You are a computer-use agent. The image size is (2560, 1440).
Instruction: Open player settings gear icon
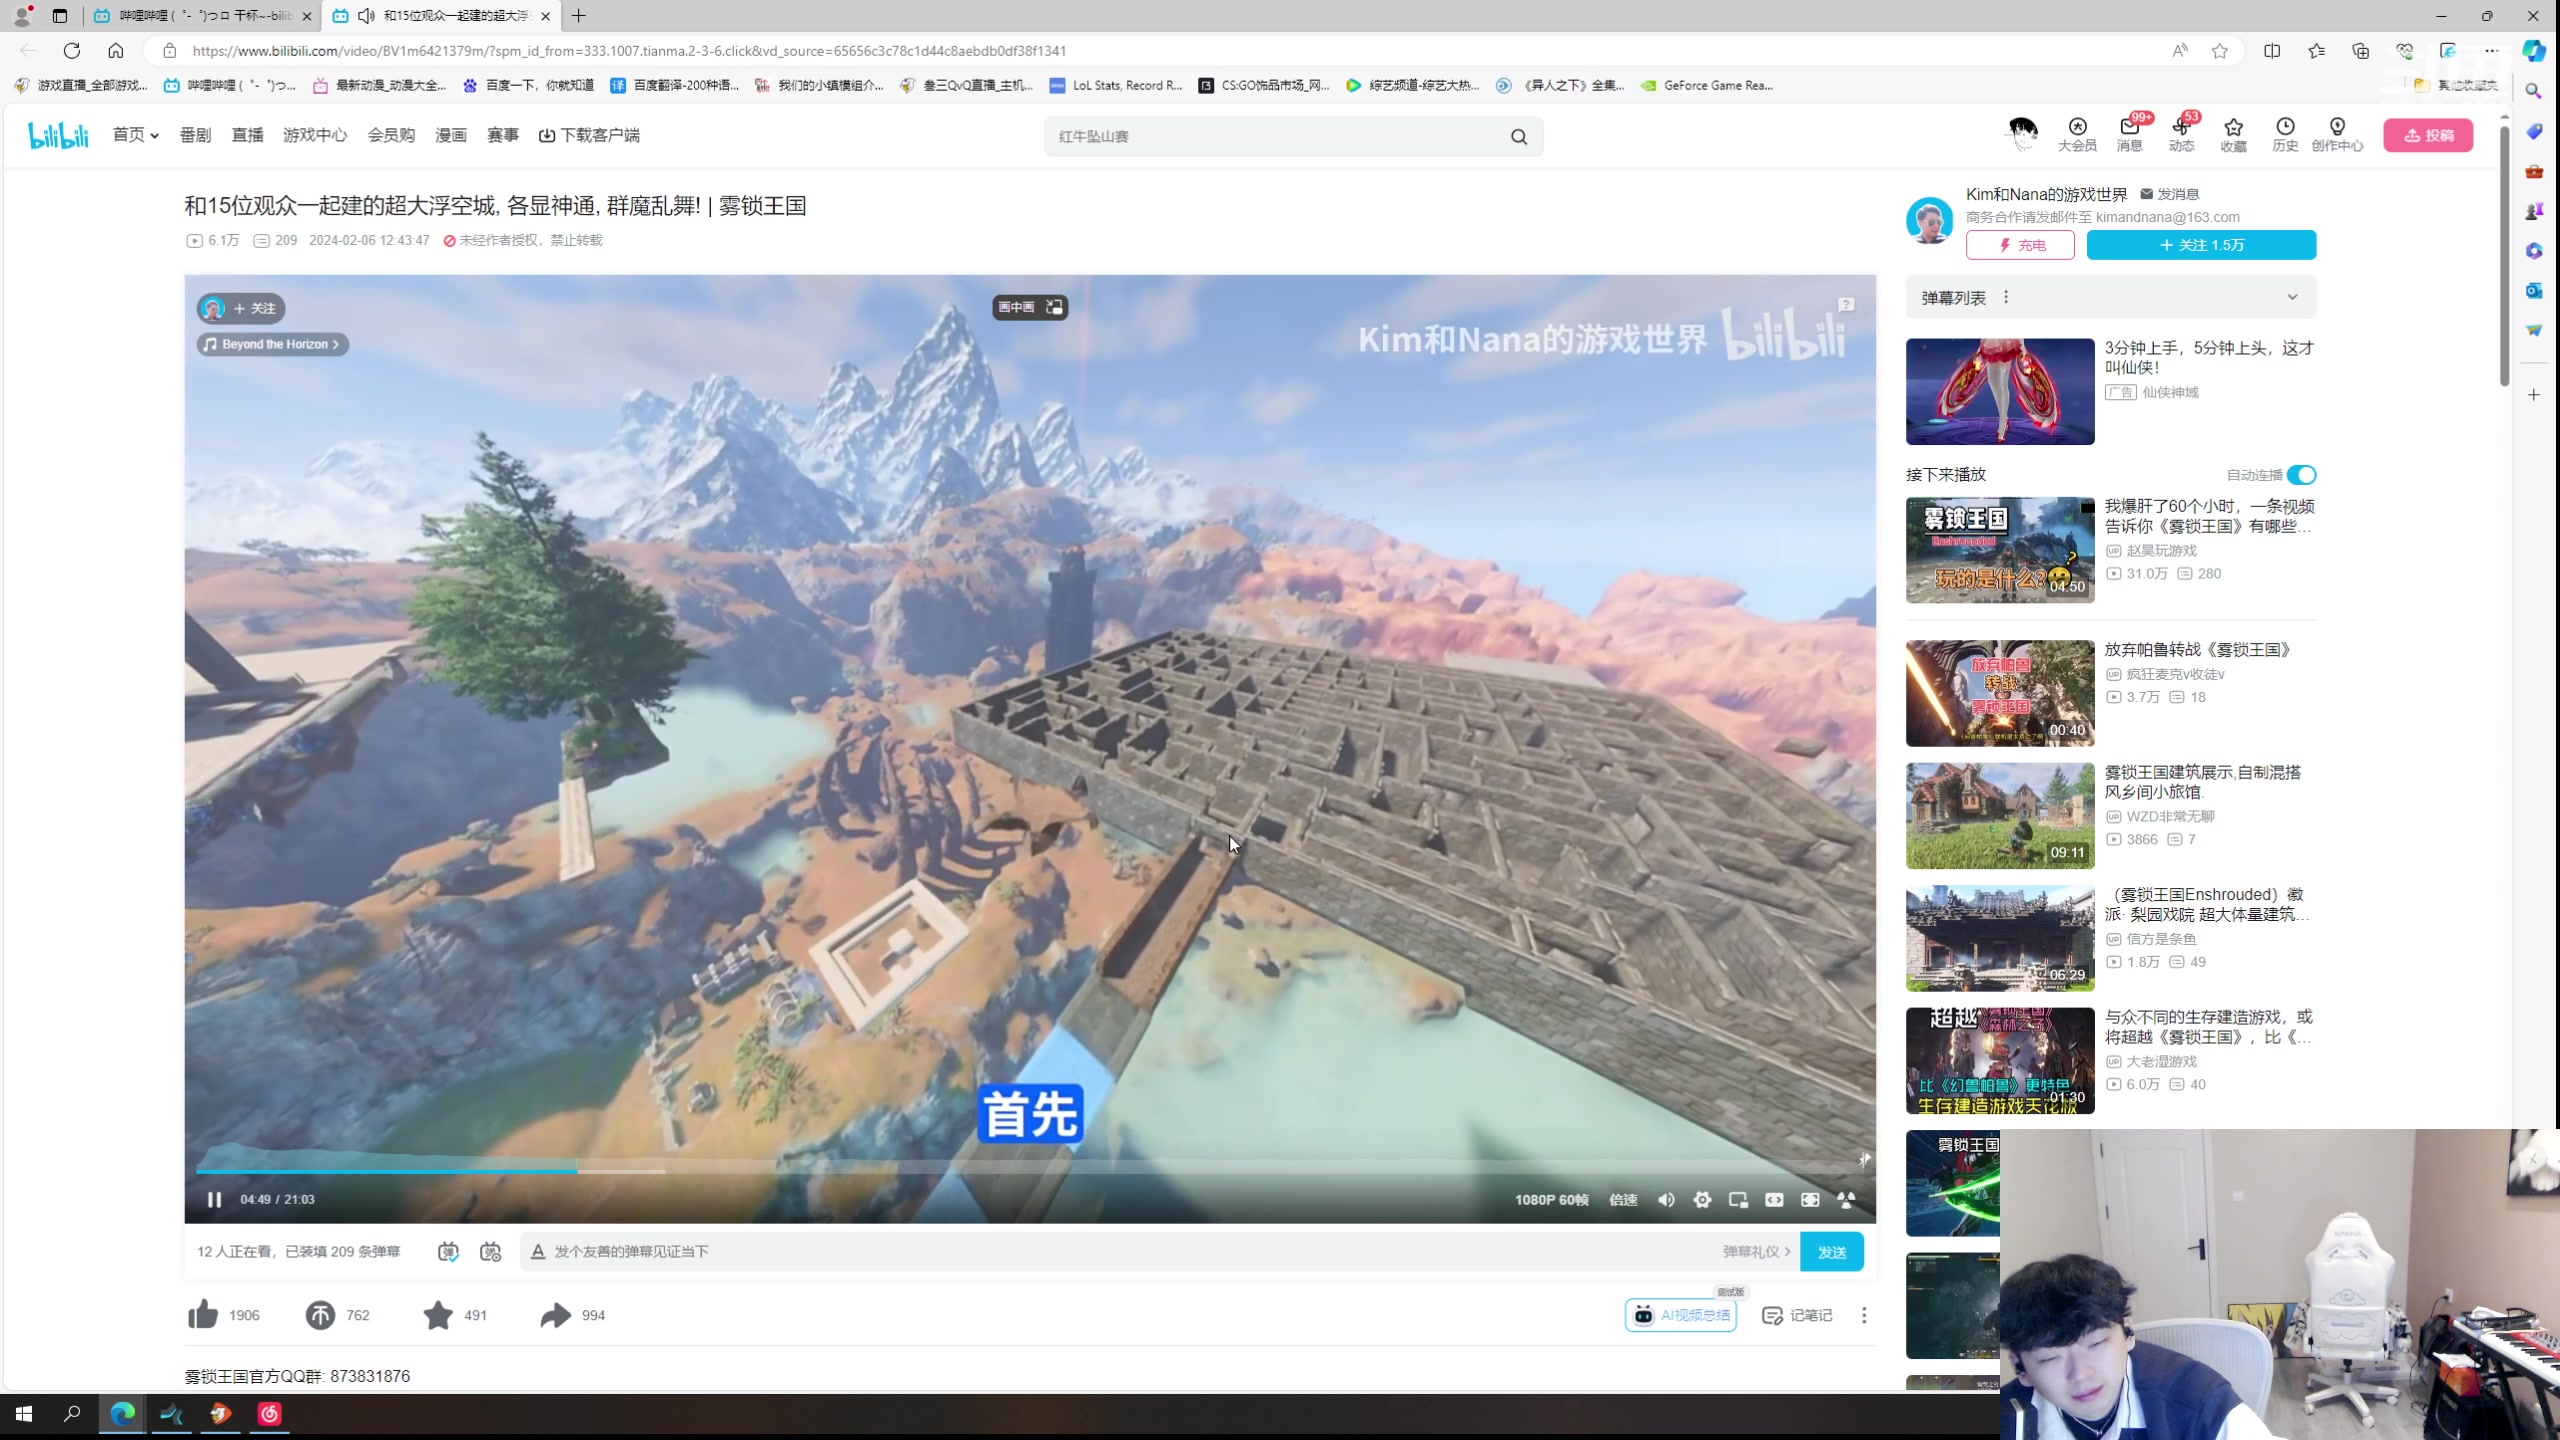pos(1702,1199)
